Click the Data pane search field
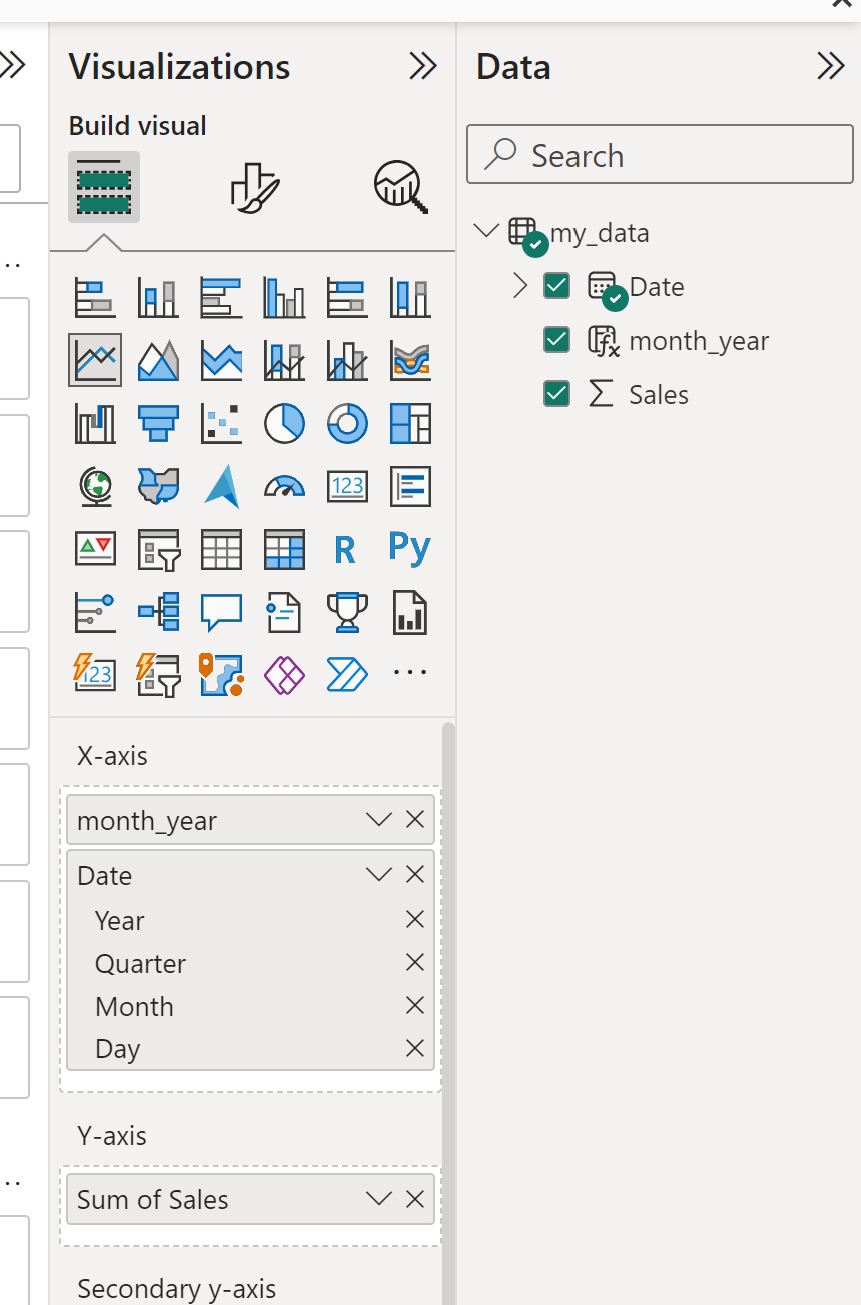Viewport: 861px width, 1305px height. [x=660, y=156]
